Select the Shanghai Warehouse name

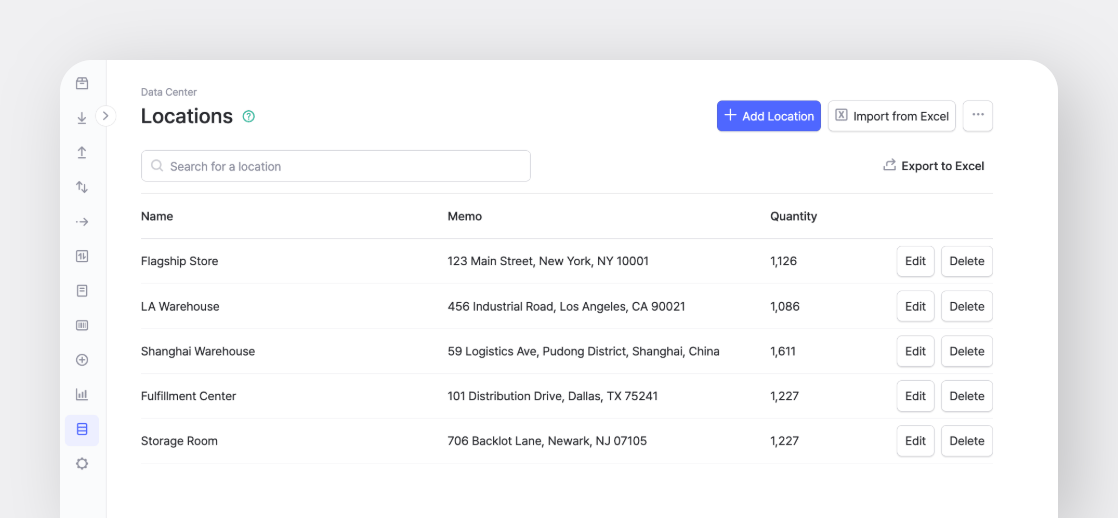coord(198,351)
